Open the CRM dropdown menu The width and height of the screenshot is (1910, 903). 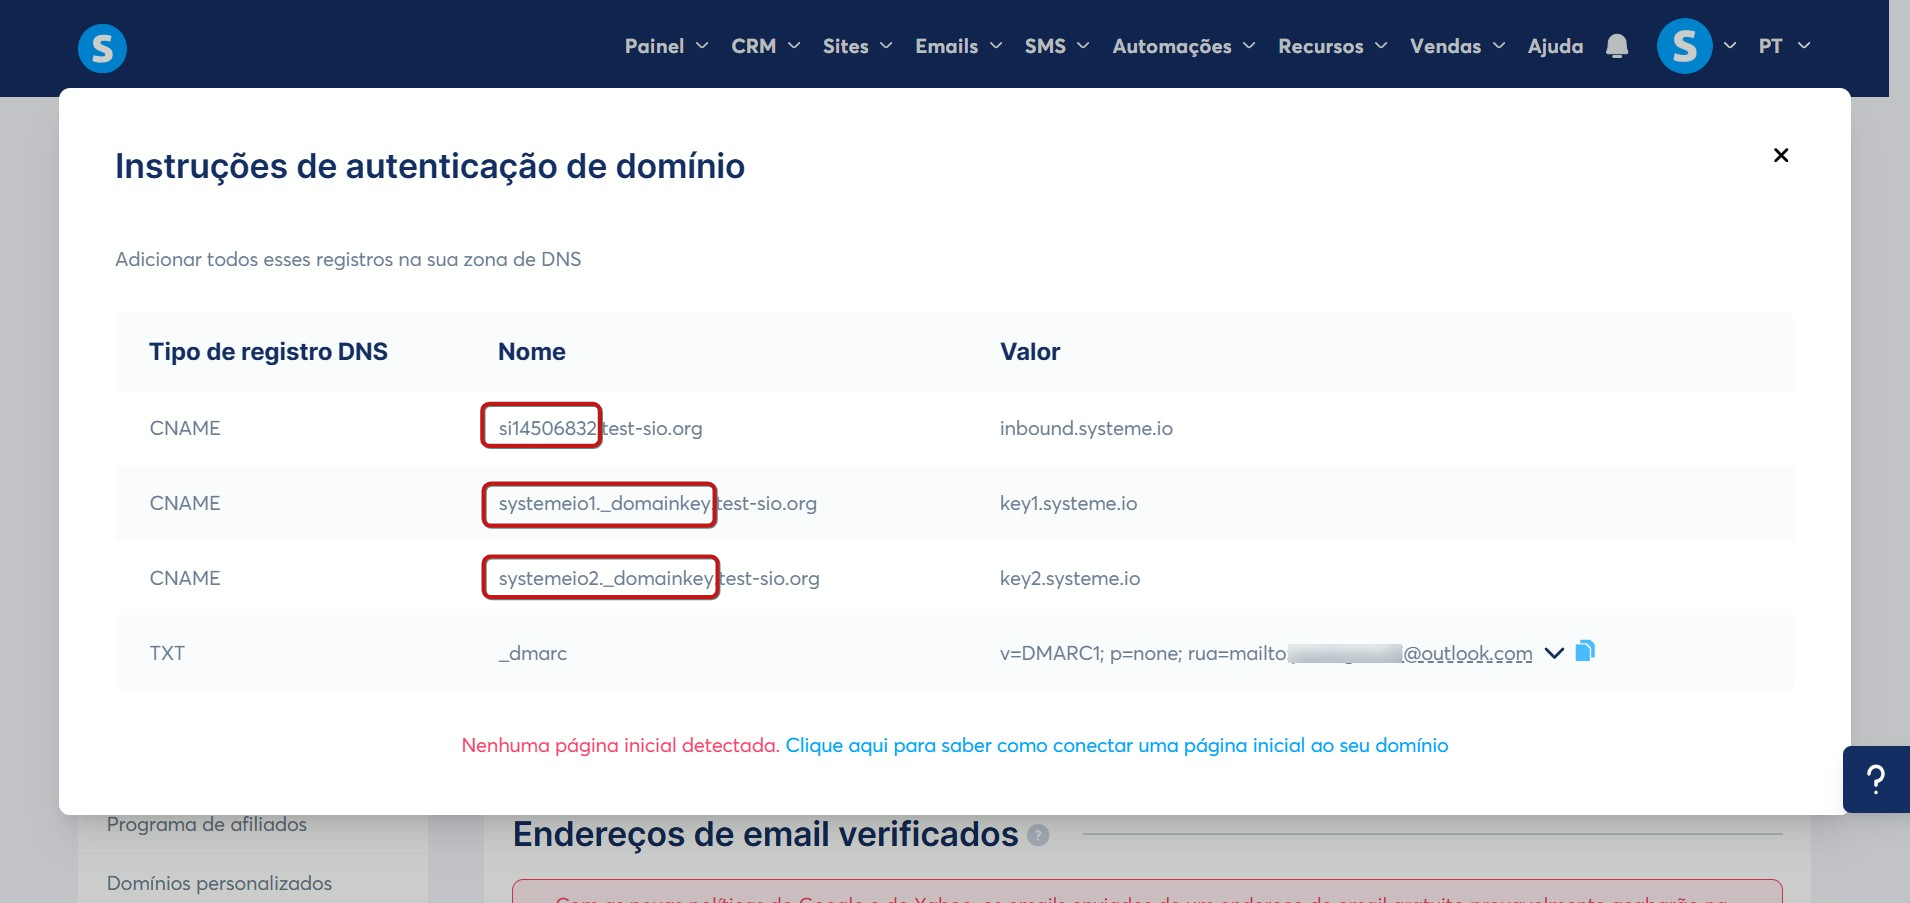(765, 46)
